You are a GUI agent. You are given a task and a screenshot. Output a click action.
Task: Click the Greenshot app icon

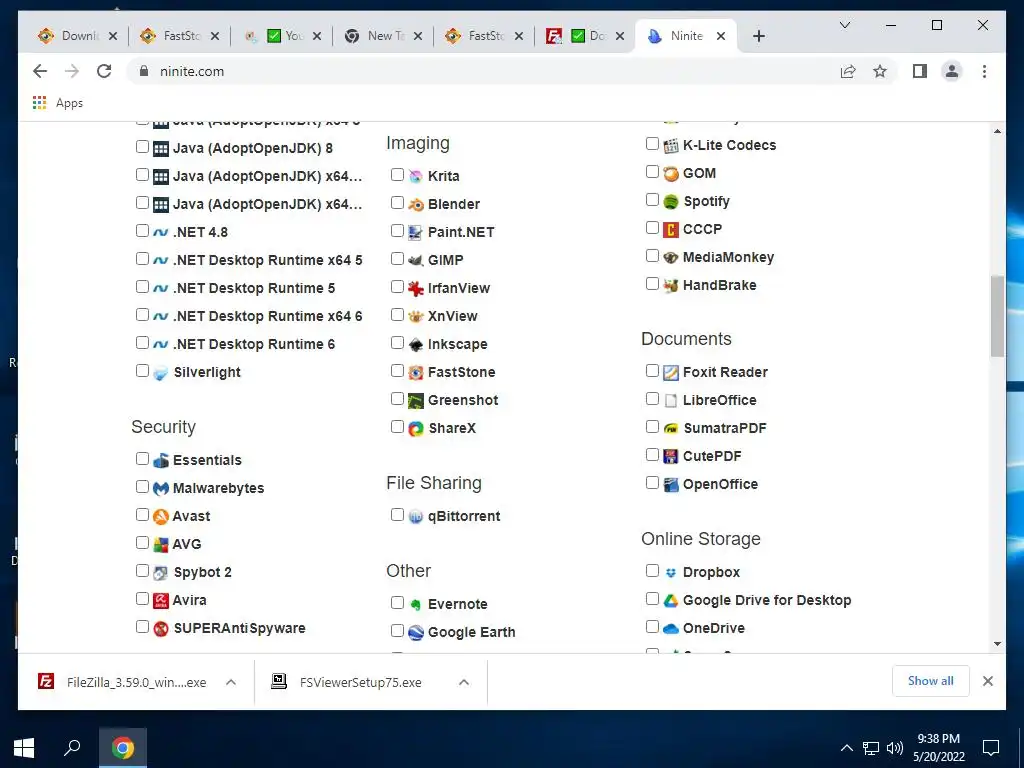coord(416,400)
